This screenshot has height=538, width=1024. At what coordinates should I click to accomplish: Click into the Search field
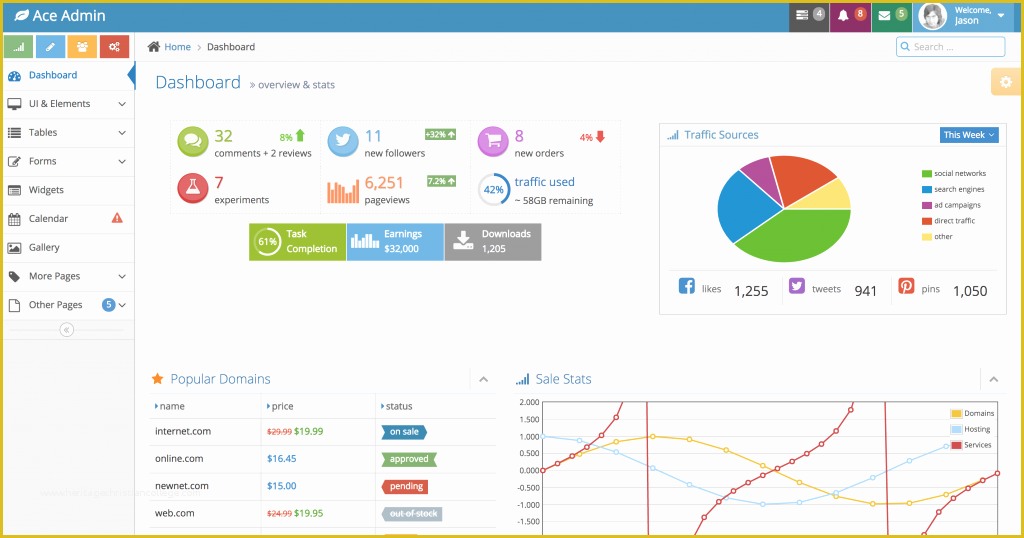point(950,46)
